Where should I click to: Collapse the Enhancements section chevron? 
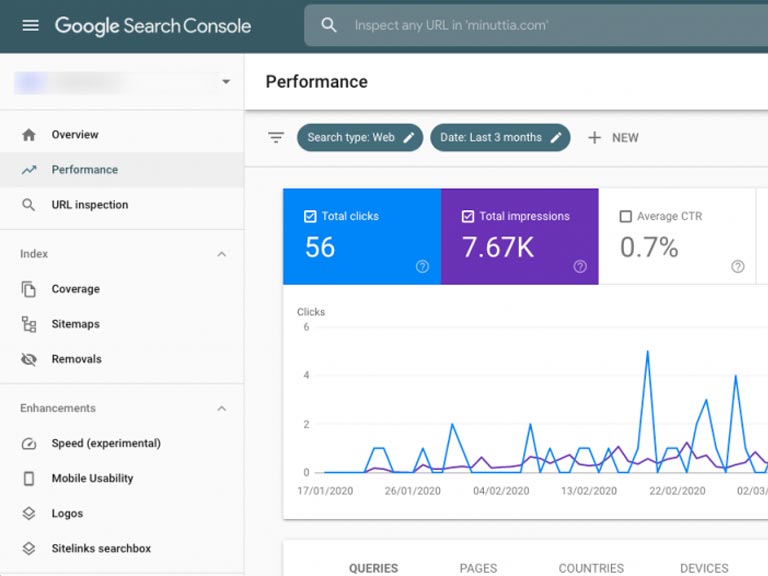tap(221, 408)
